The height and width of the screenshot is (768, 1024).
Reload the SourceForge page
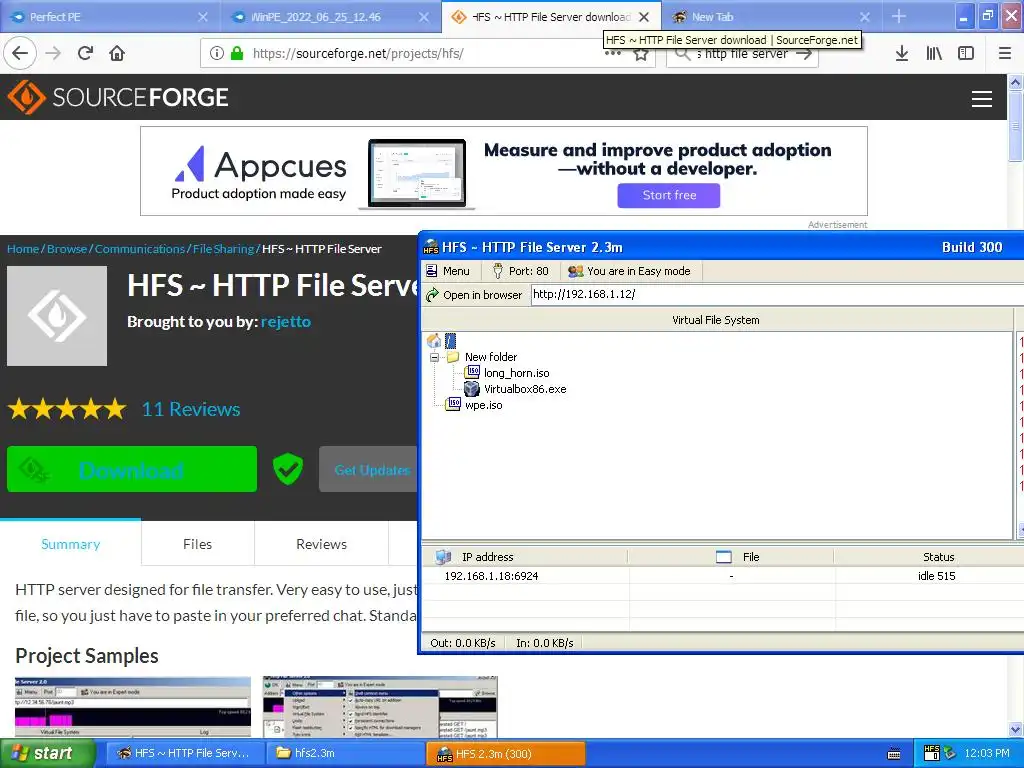tap(85, 53)
